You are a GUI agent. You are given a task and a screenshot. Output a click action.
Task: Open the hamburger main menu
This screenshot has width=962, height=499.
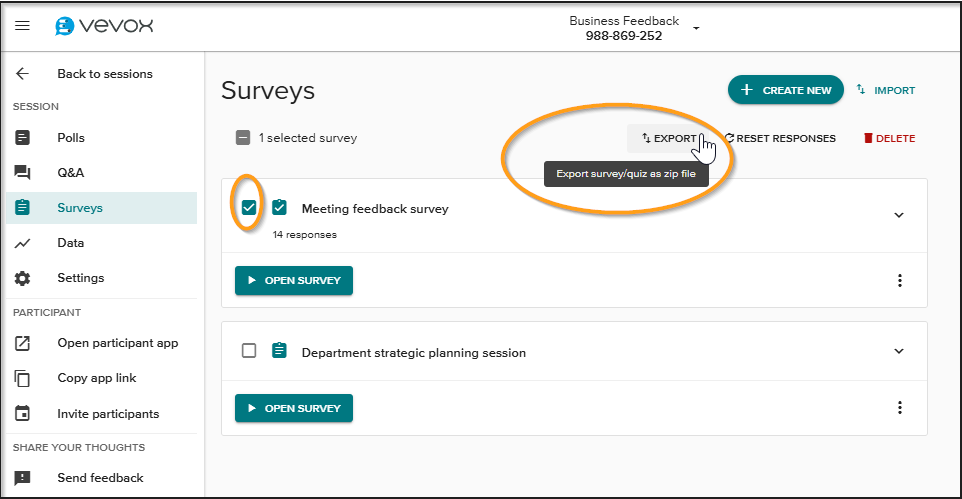click(x=23, y=26)
